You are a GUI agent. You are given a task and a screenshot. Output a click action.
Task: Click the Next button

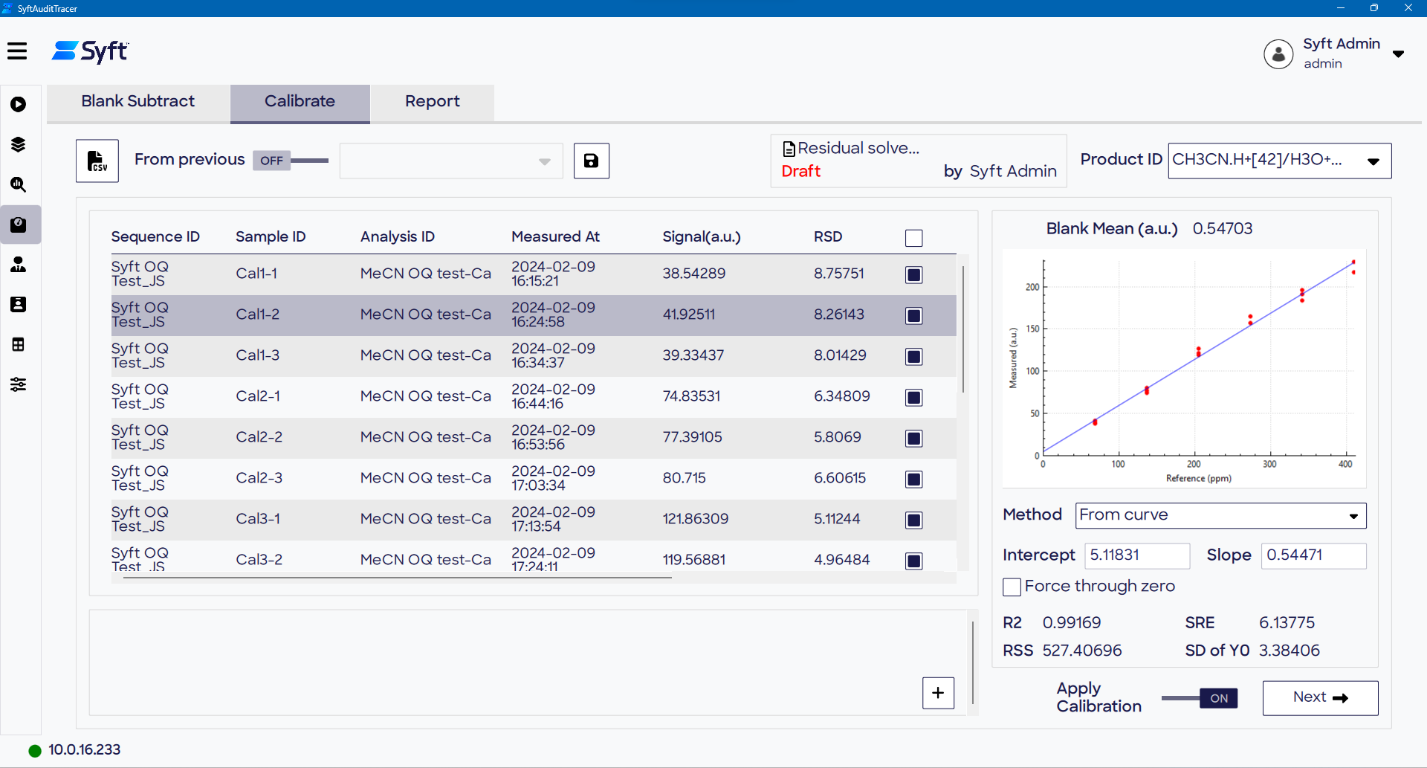click(1320, 698)
